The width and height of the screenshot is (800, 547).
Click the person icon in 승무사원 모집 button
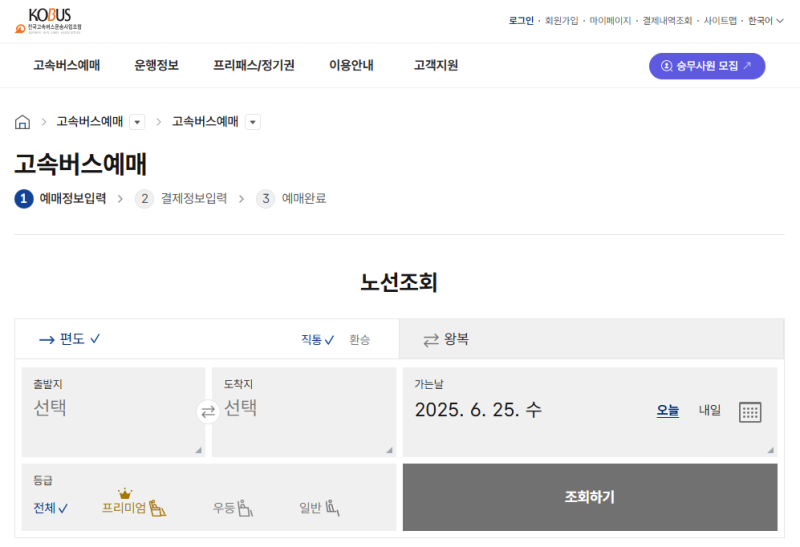[666, 66]
